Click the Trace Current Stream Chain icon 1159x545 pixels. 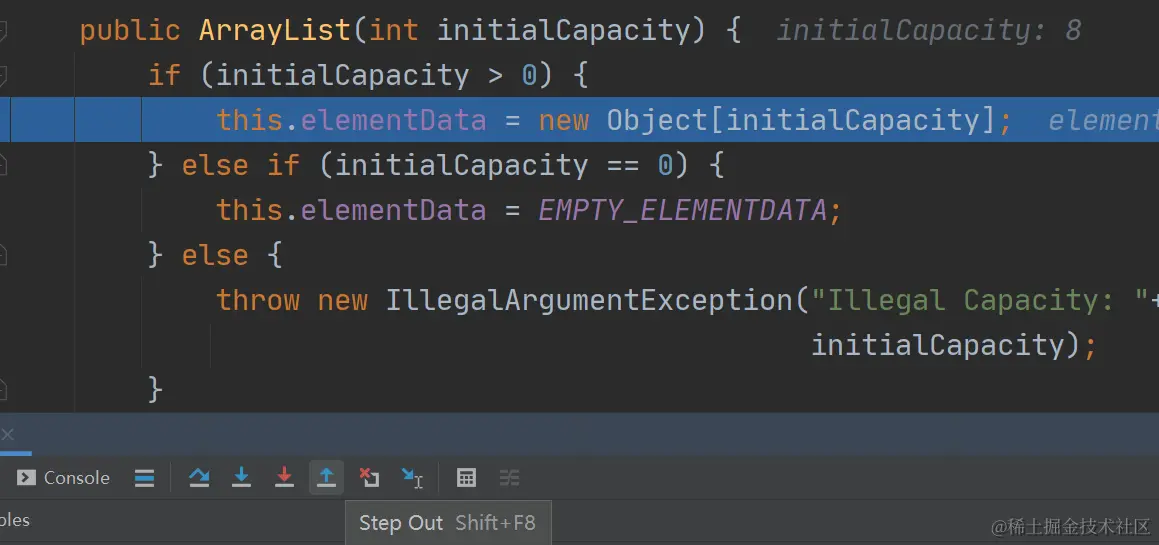(x=509, y=478)
